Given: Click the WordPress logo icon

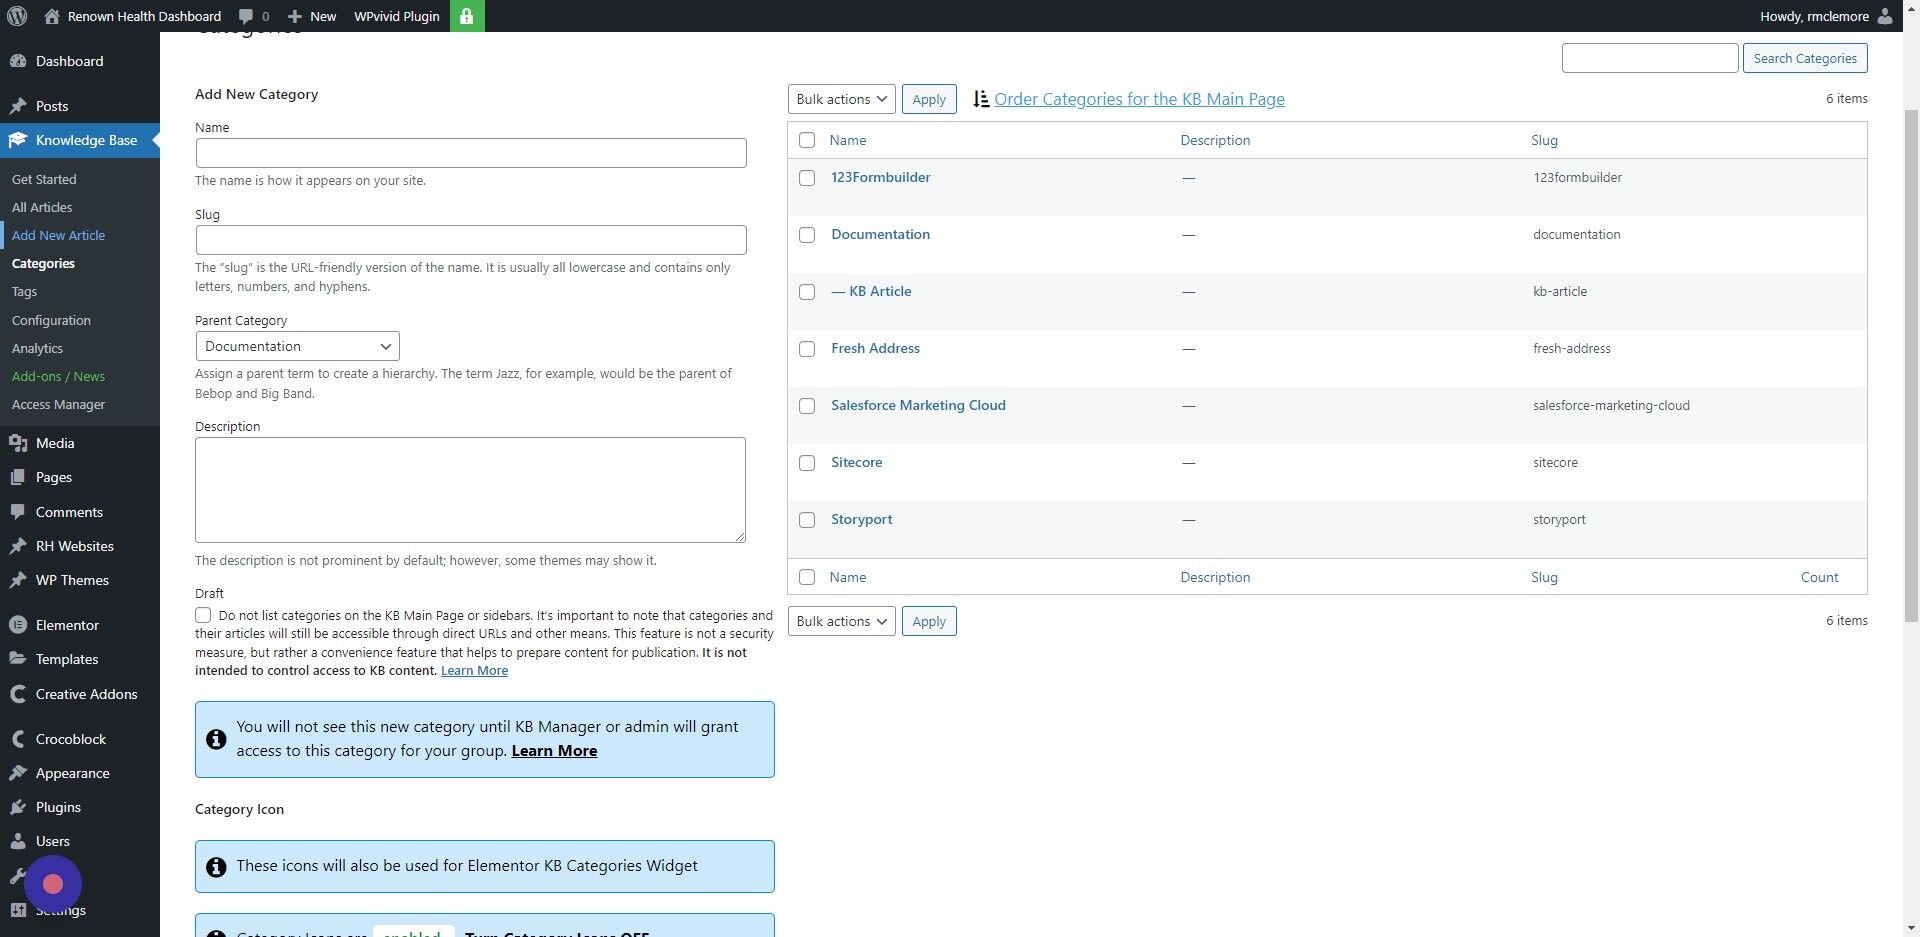Looking at the screenshot, I should [x=17, y=16].
